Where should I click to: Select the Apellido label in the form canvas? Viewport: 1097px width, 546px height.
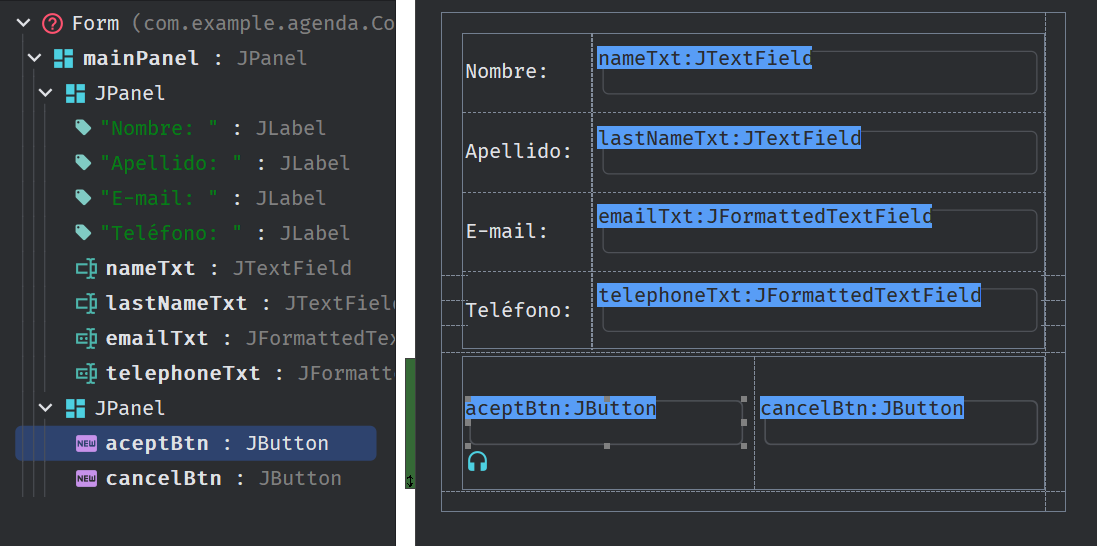coord(519,152)
